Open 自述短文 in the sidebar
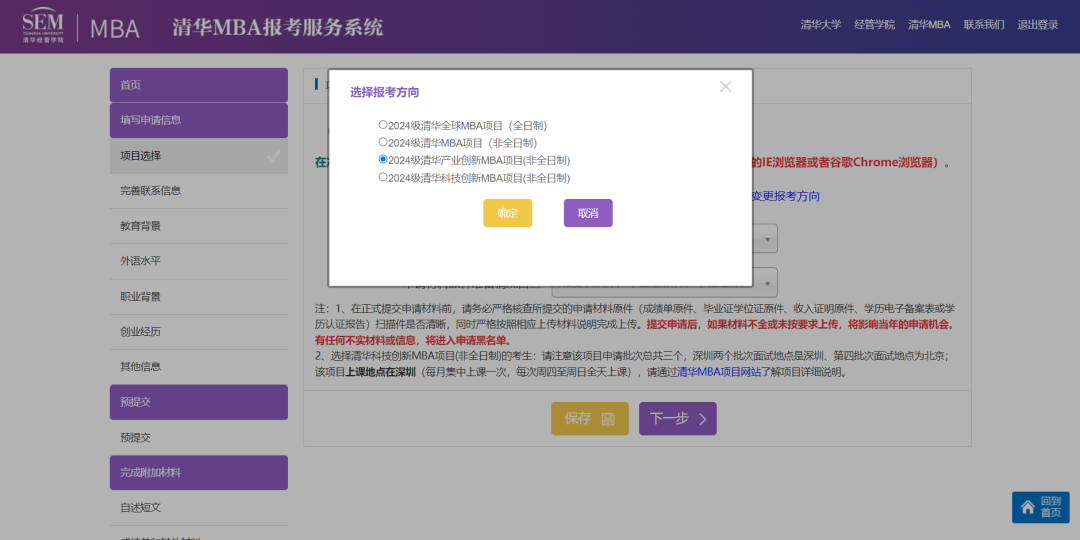Screen dimensions: 1080x540 pos(198,508)
